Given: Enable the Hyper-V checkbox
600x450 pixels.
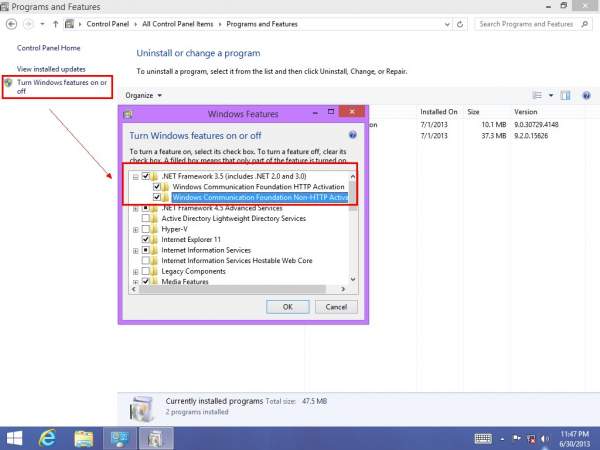Looking at the screenshot, I should pyautogui.click(x=145, y=229).
